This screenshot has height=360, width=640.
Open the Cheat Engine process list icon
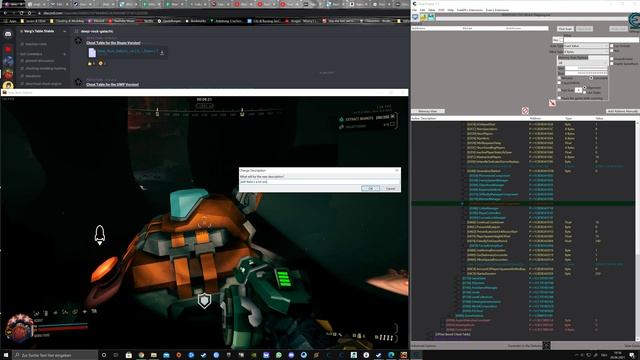coord(415,17)
